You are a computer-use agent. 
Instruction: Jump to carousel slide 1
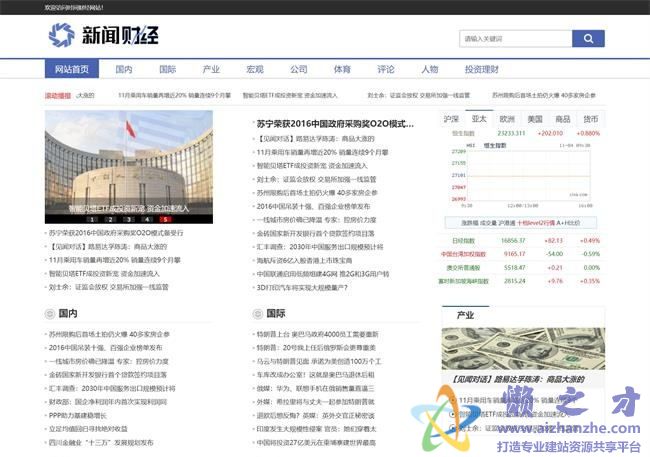tap(92, 219)
